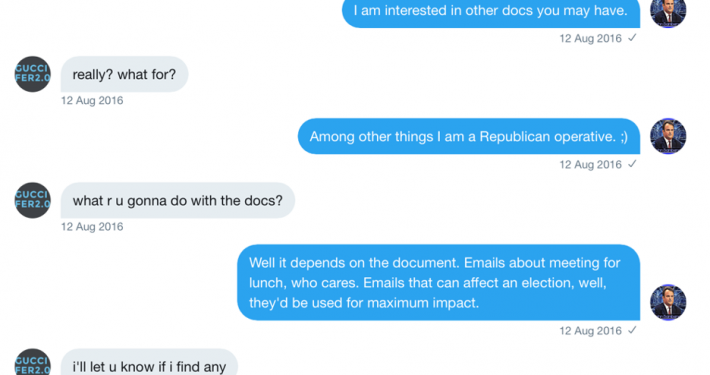The height and width of the screenshot is (375, 710).
Task: Click 12 Aug 2016 timestamp under "Republican operative"
Action: [x=590, y=164]
